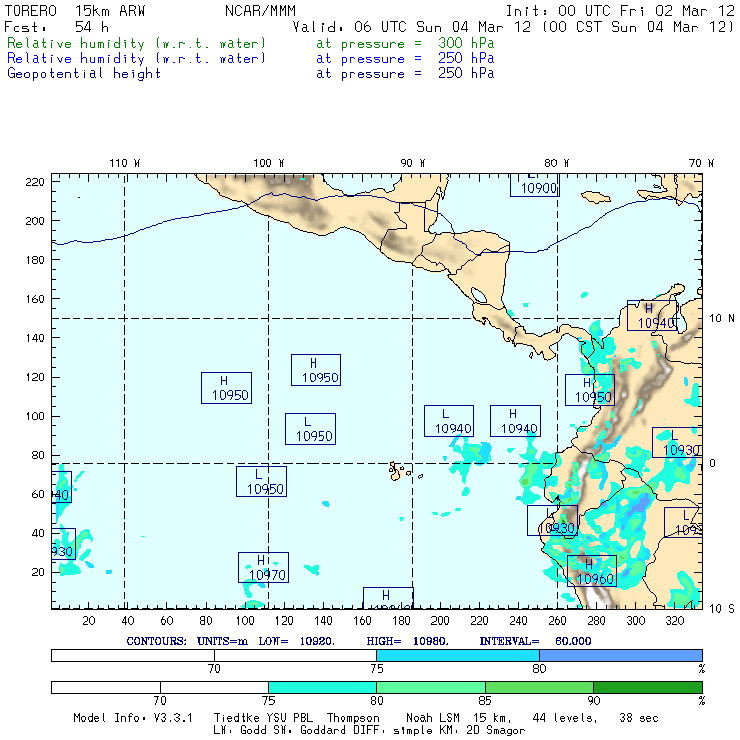This screenshot has height=740, width=740.
Task: Click the H 10970 high-pressure label
Action: tap(263, 567)
